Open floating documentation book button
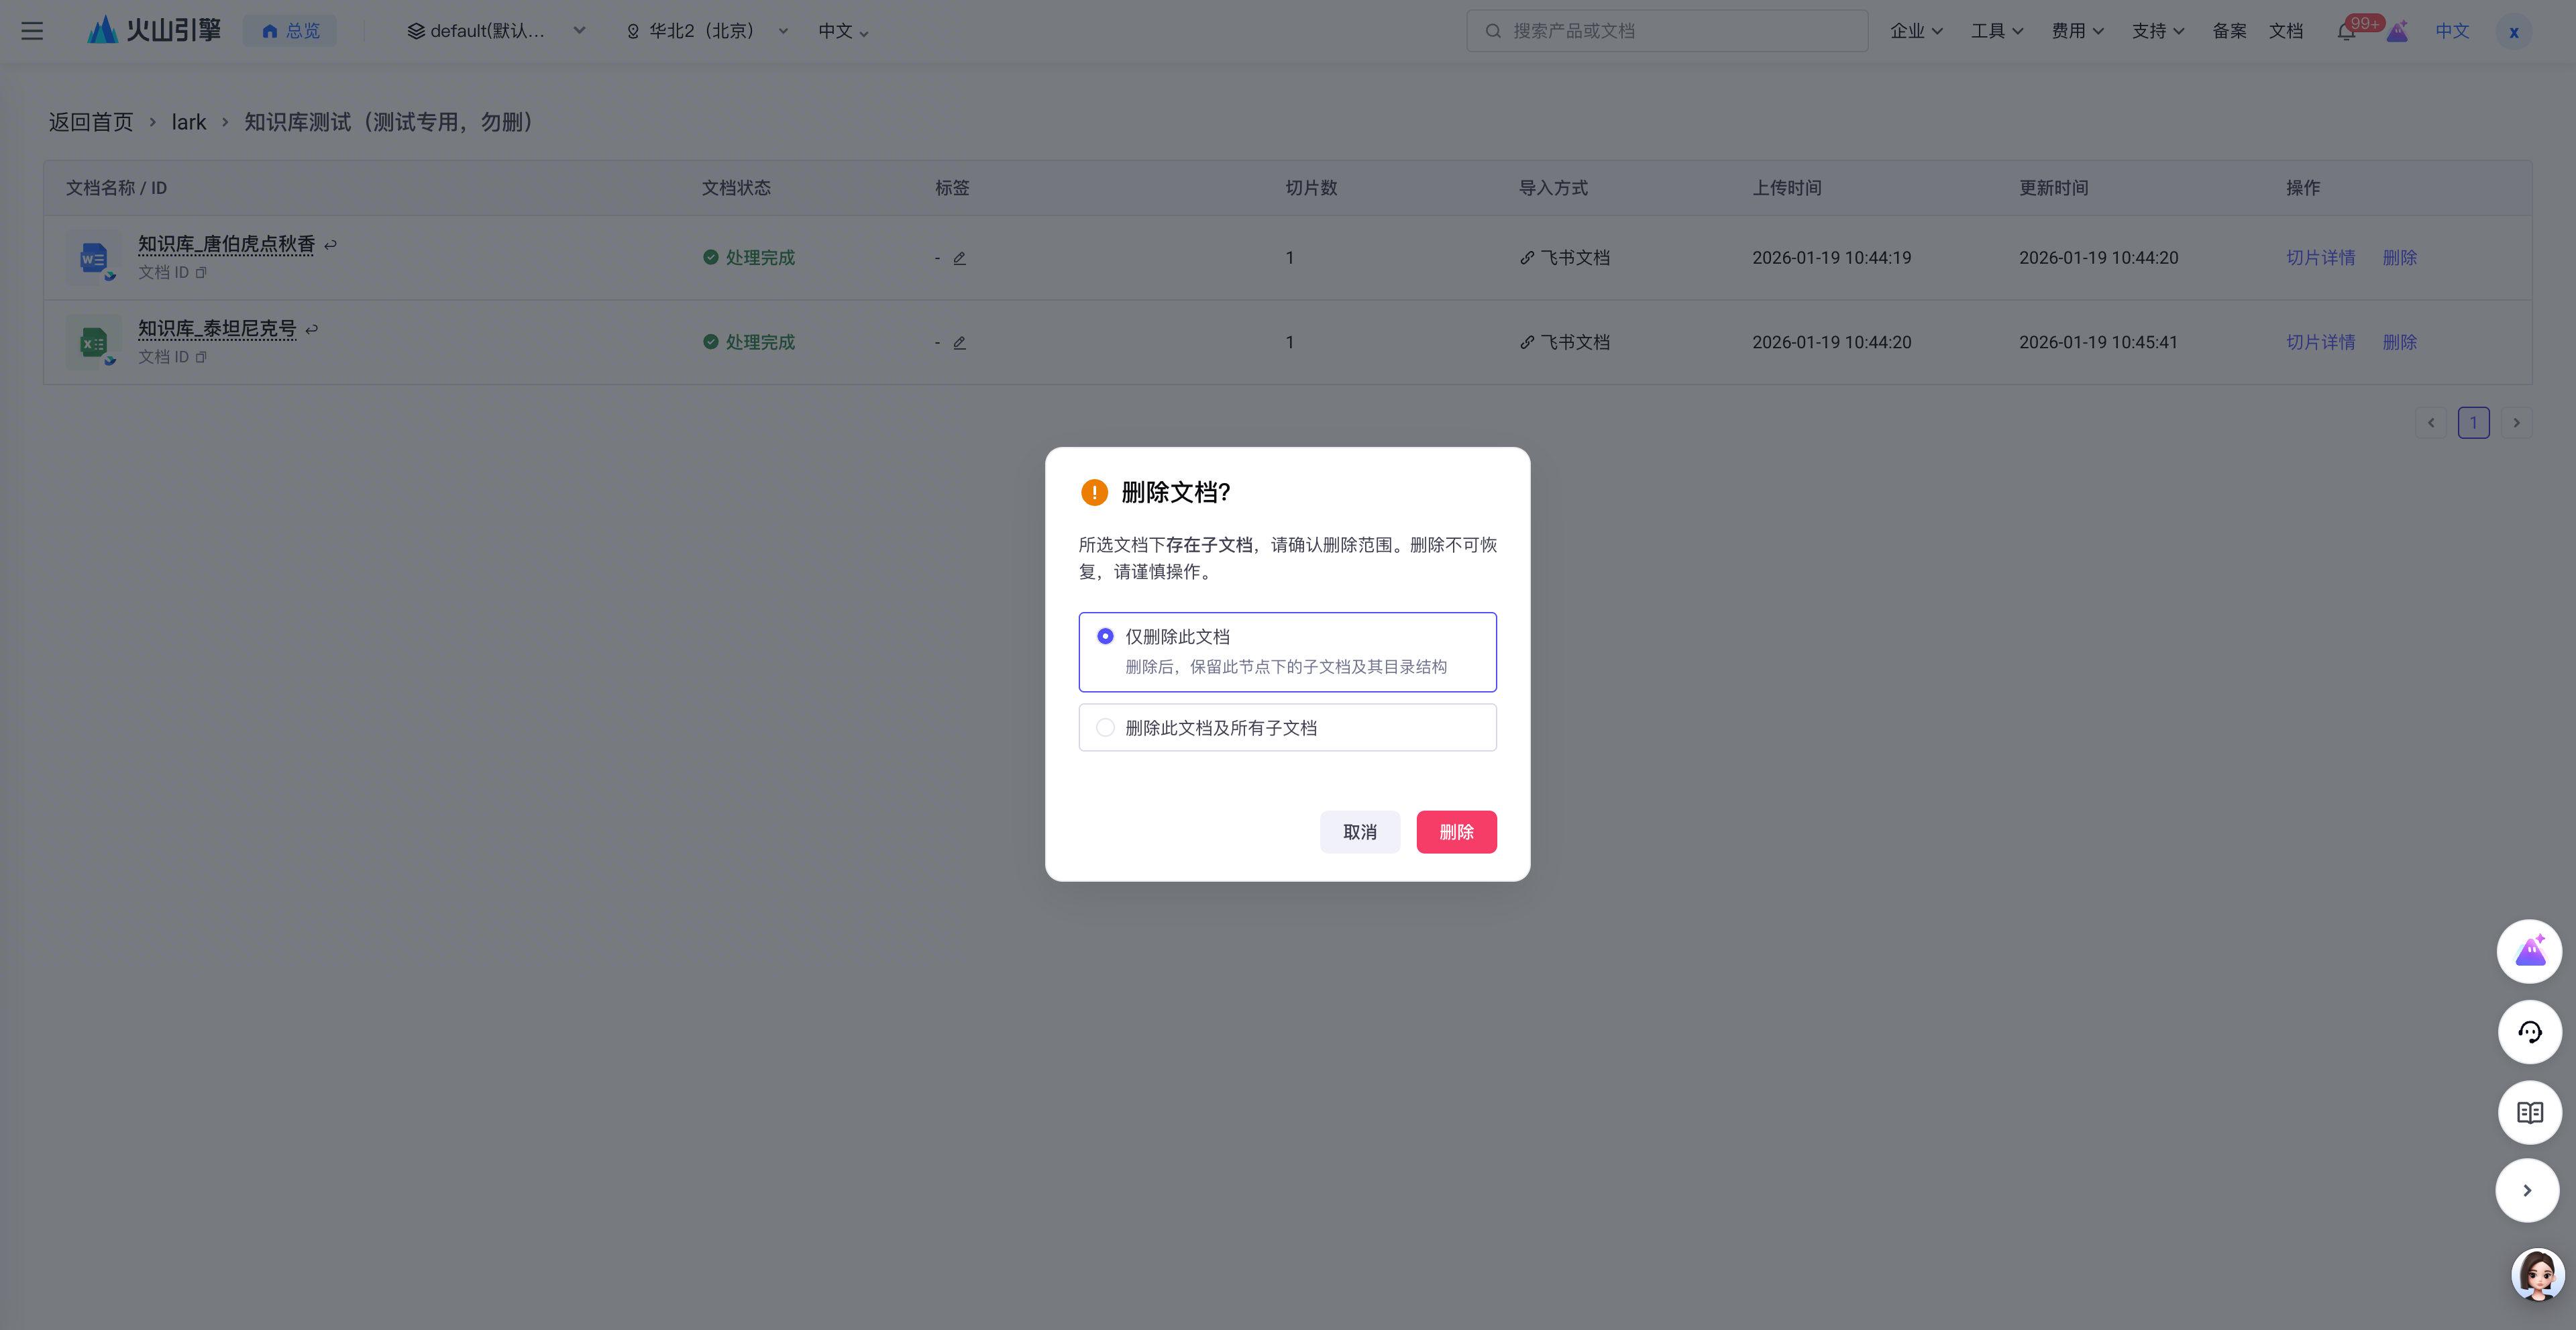The height and width of the screenshot is (1330, 2576). tap(2529, 1112)
